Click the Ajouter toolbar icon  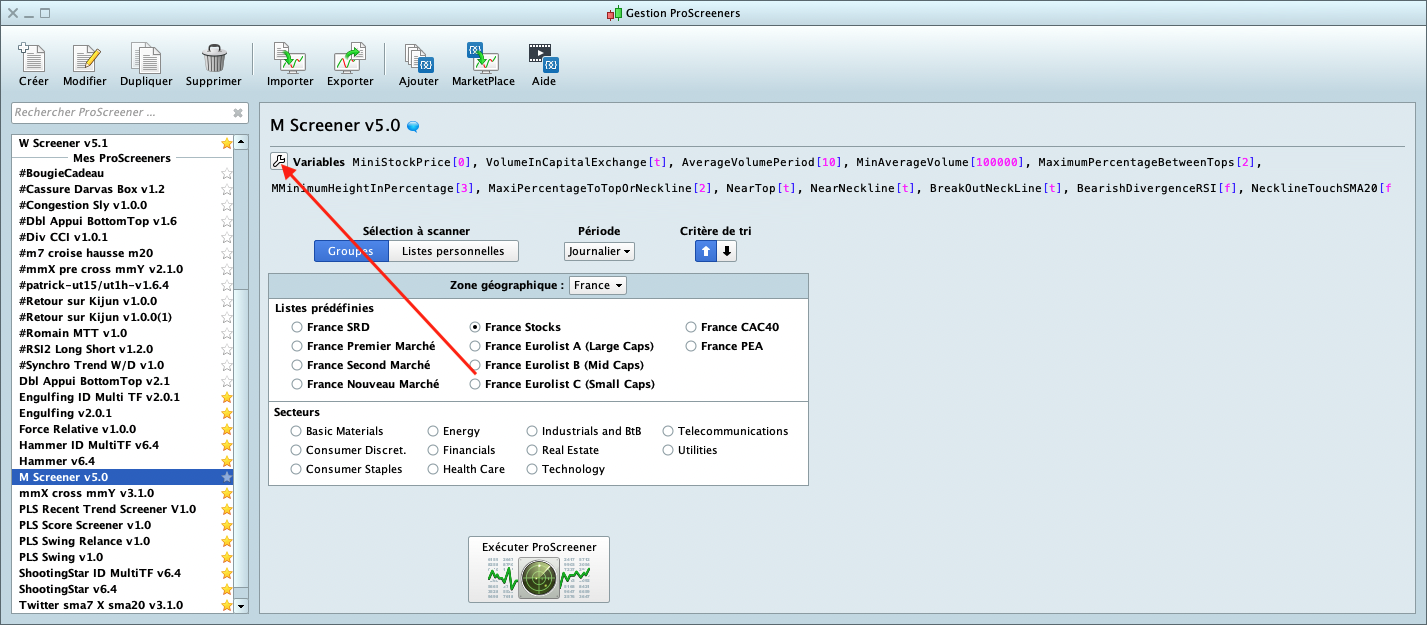coord(418,59)
